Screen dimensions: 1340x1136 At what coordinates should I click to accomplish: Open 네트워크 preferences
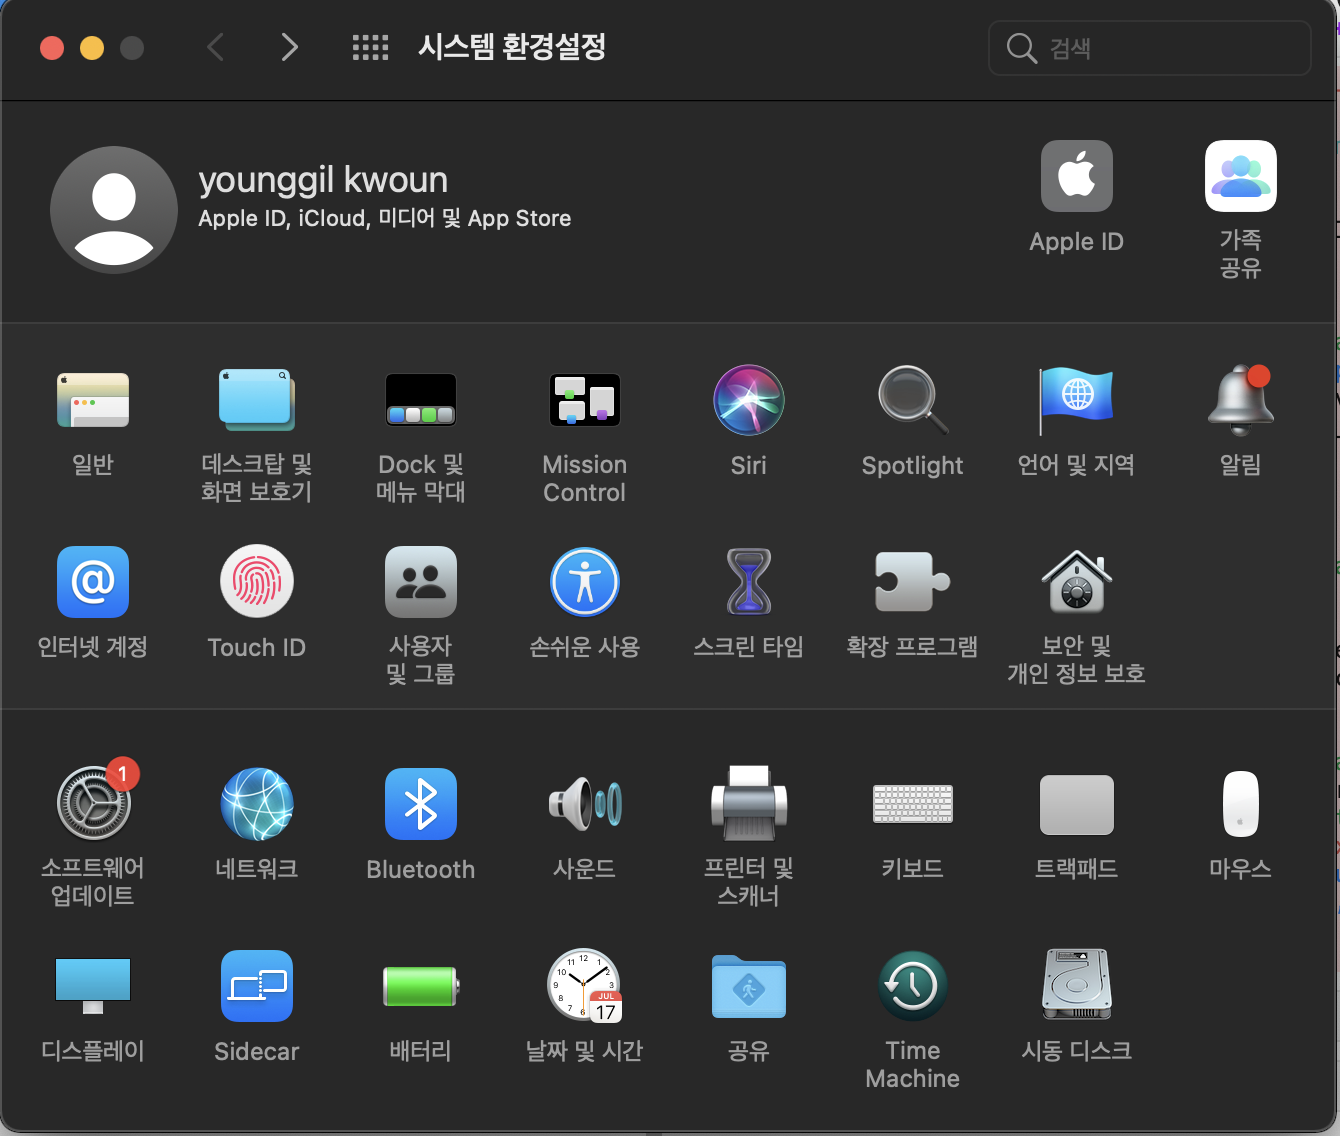click(257, 804)
